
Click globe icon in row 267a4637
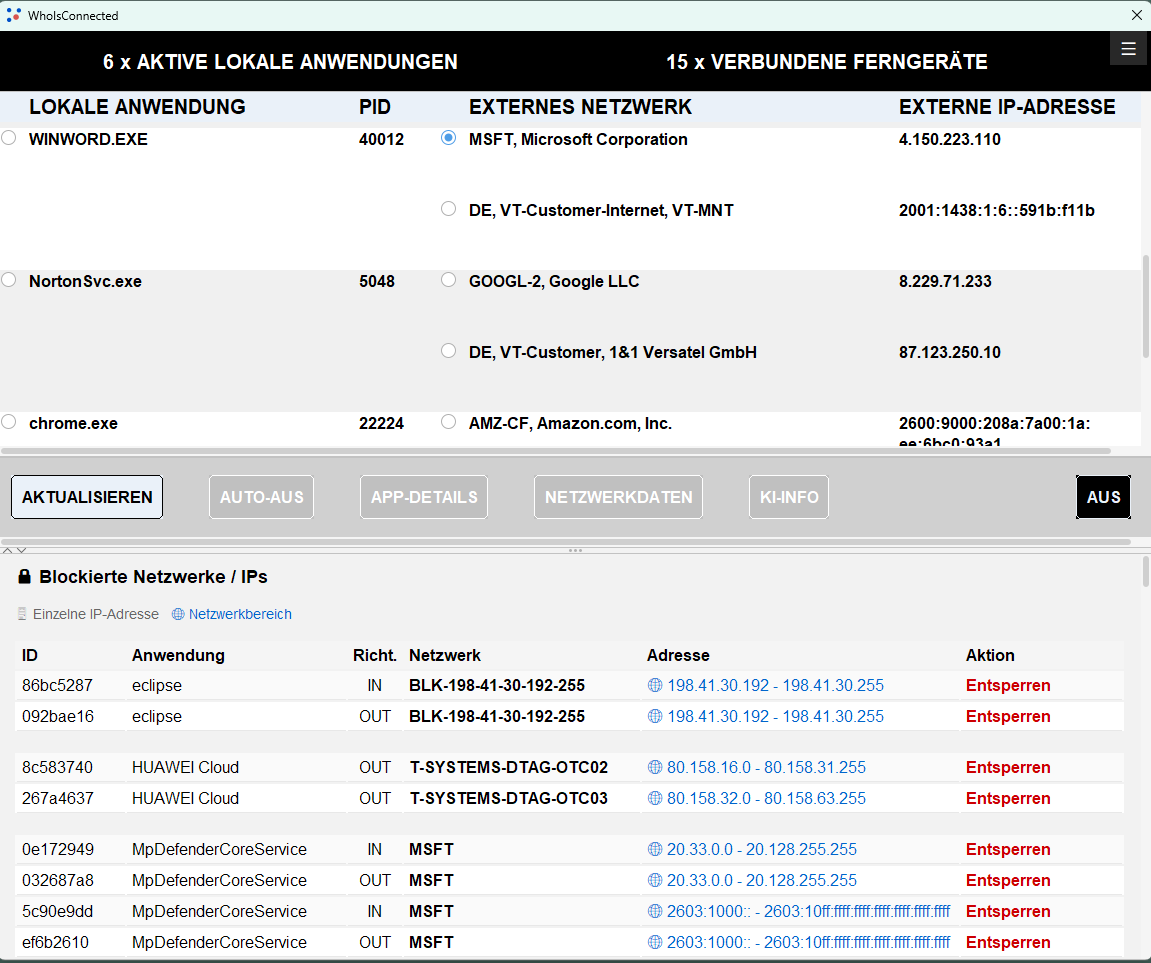pos(655,798)
